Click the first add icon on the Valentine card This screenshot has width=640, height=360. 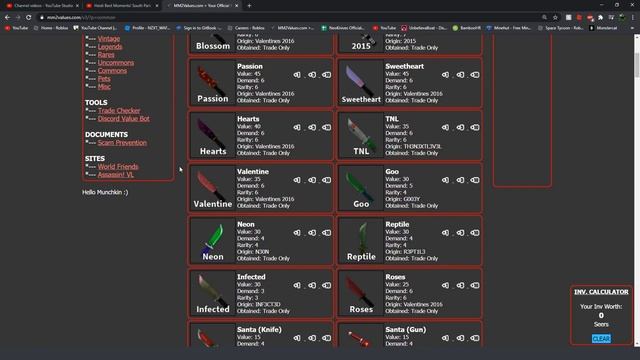click(297, 180)
